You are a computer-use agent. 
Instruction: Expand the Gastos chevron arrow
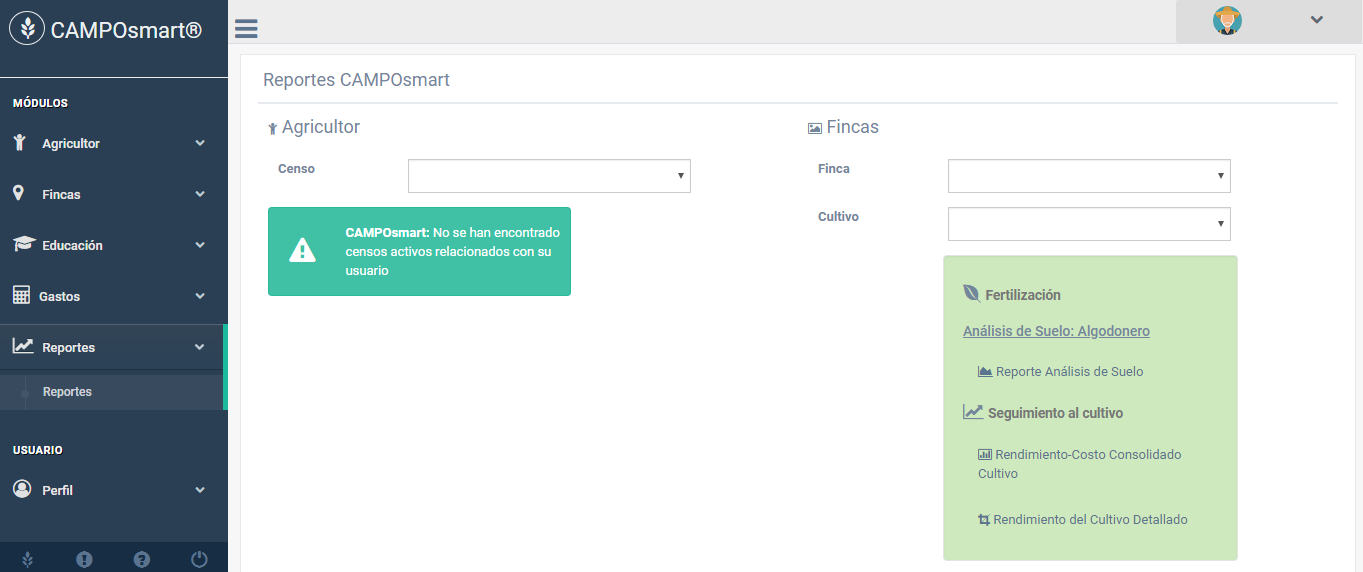point(200,296)
